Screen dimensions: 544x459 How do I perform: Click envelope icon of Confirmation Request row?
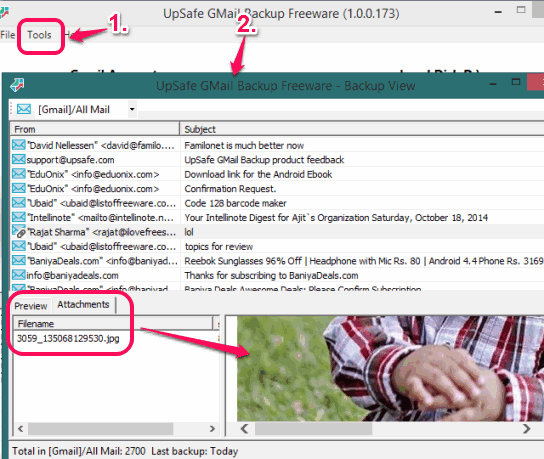[19, 188]
